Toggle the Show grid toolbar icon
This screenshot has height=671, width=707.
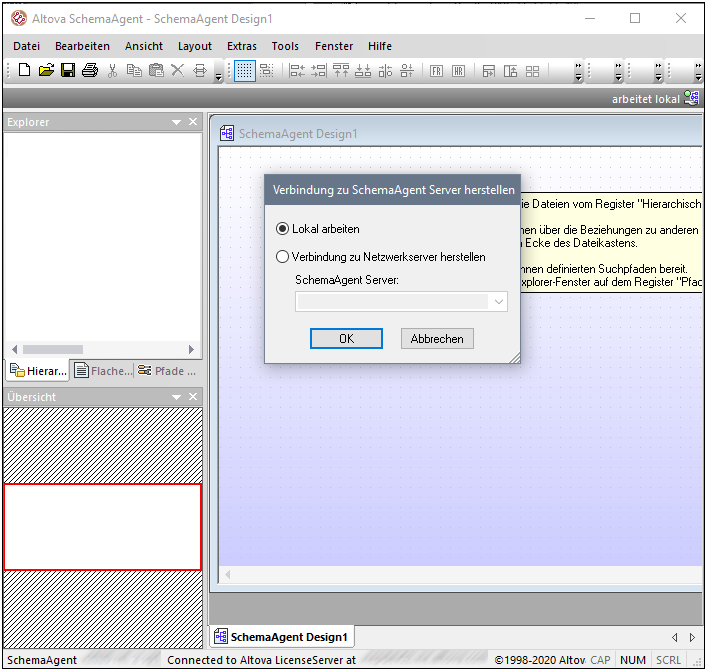click(244, 71)
